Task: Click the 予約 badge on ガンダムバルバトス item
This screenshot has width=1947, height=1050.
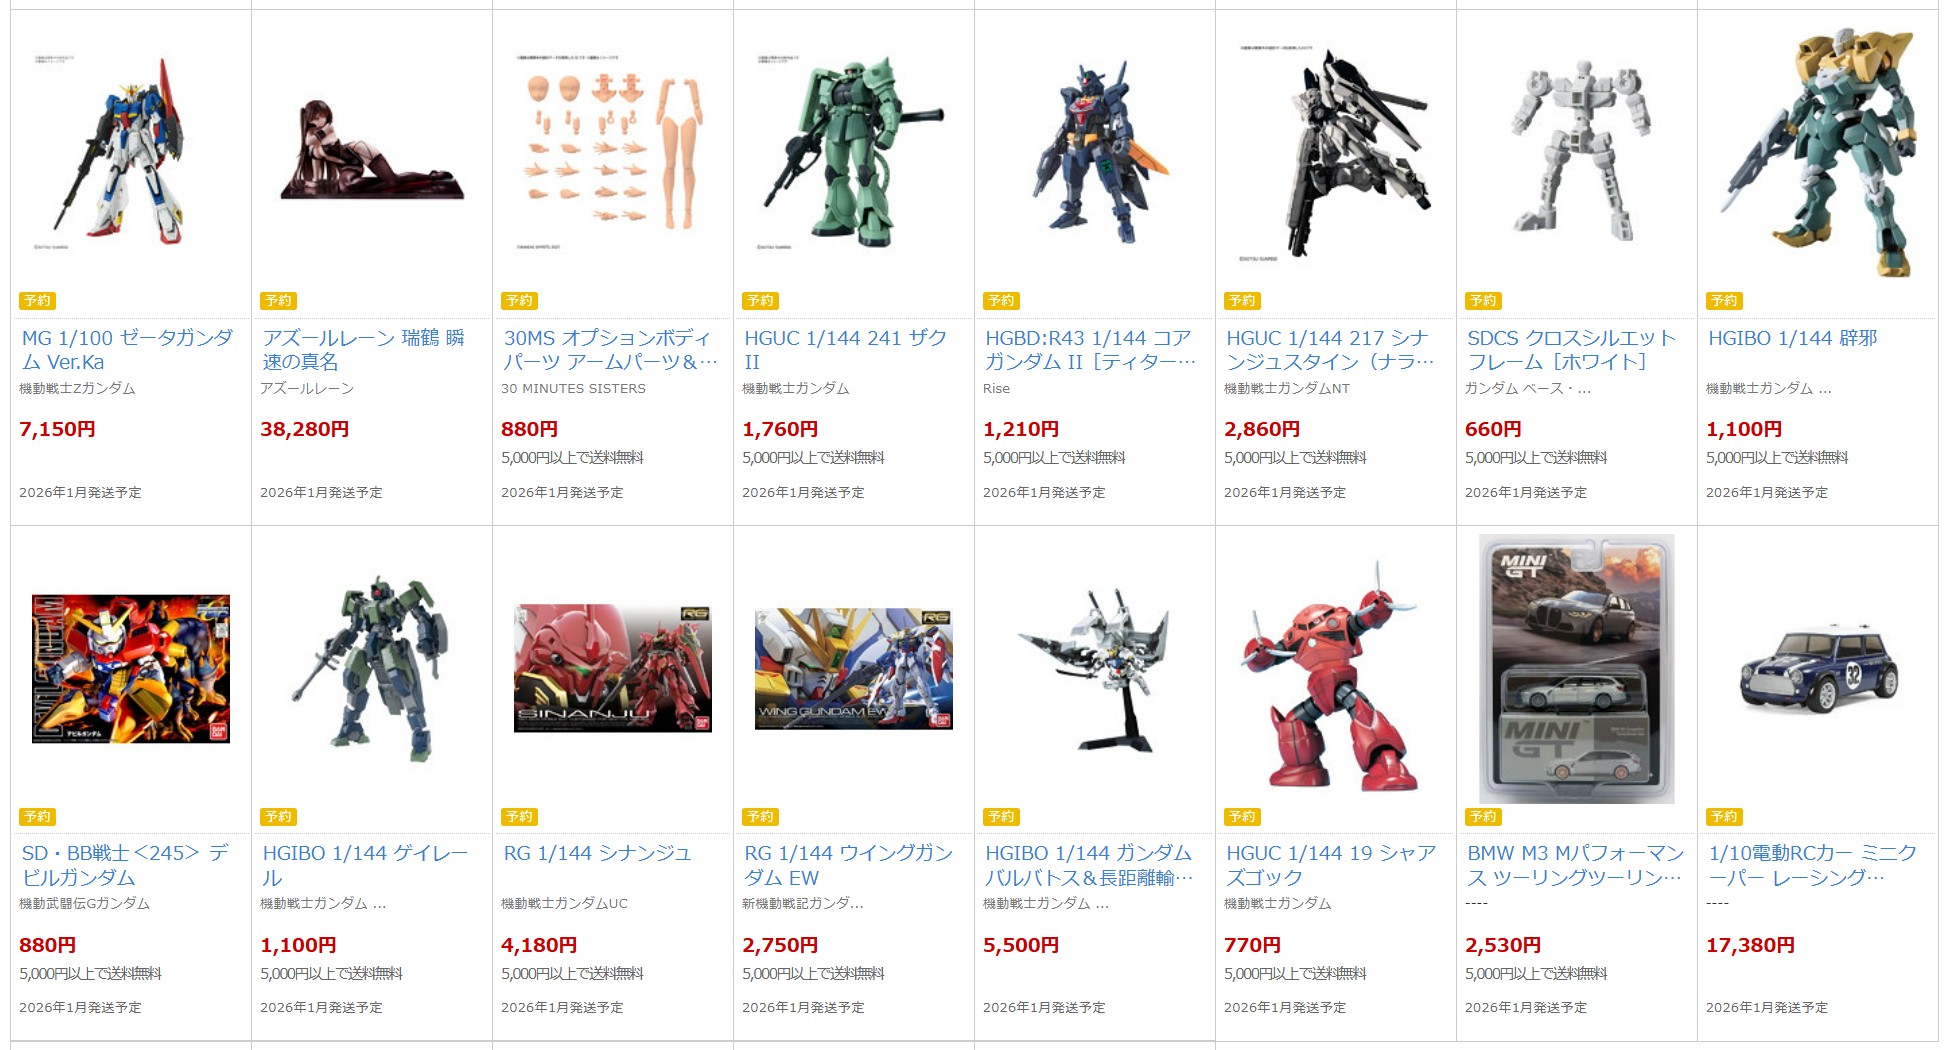Action: (x=1001, y=817)
